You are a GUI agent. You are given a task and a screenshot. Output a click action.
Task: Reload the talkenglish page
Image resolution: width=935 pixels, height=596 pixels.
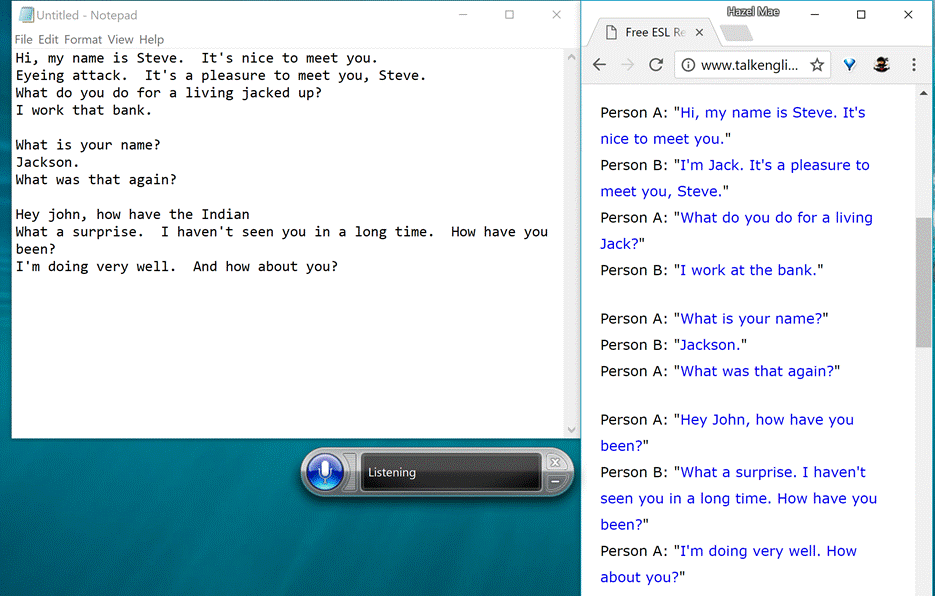click(x=656, y=65)
